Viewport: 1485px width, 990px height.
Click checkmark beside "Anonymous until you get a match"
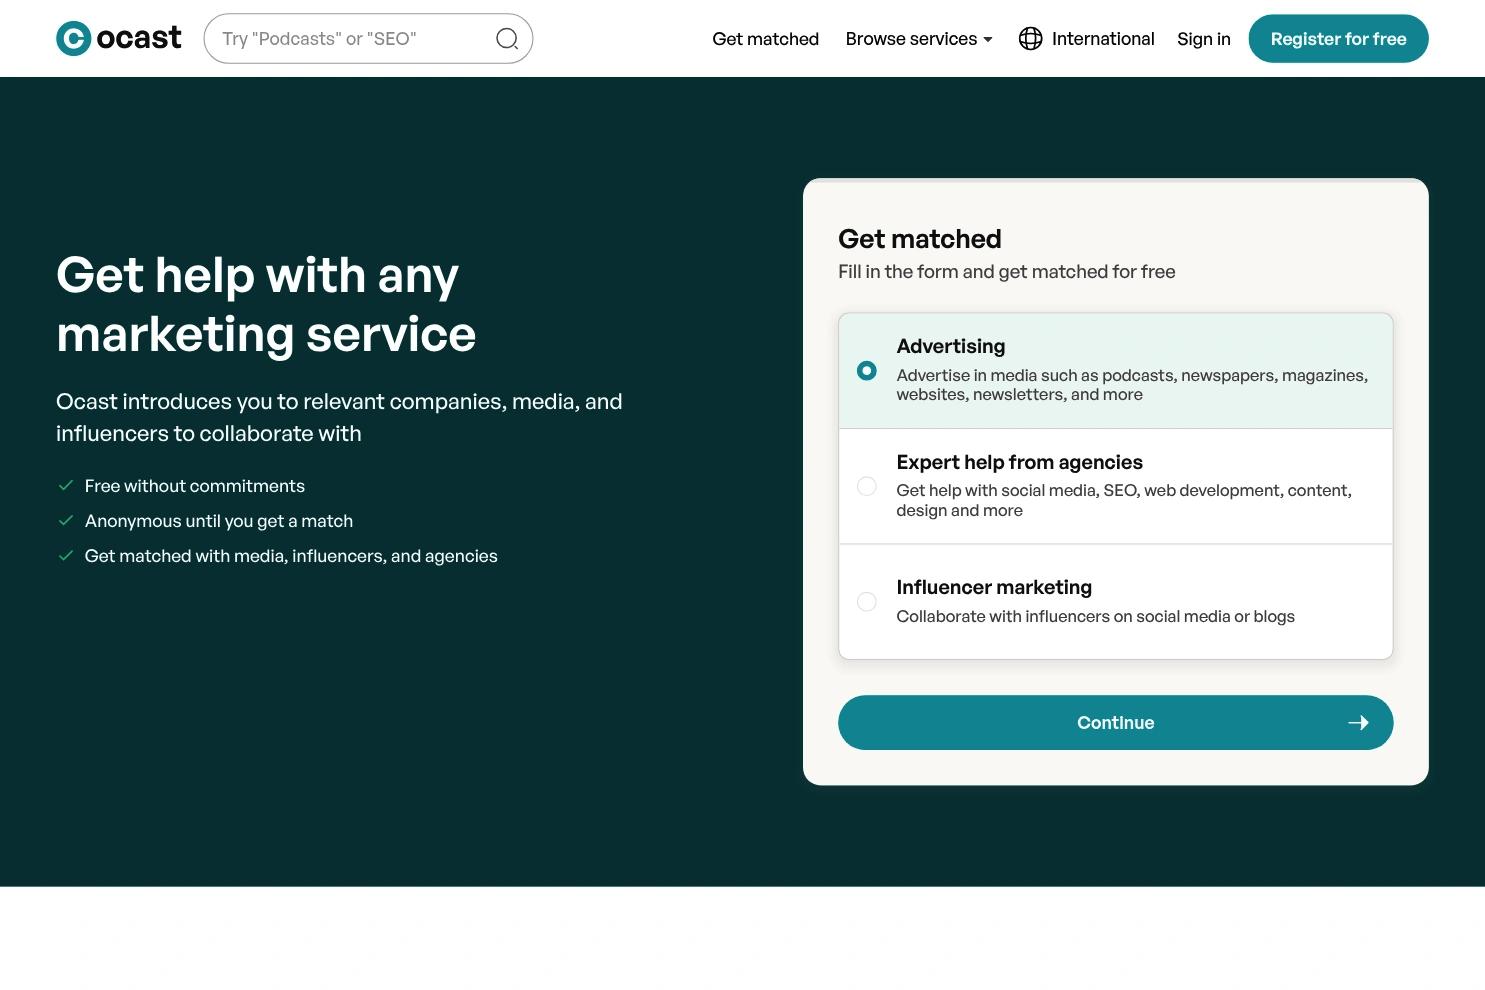[66, 521]
